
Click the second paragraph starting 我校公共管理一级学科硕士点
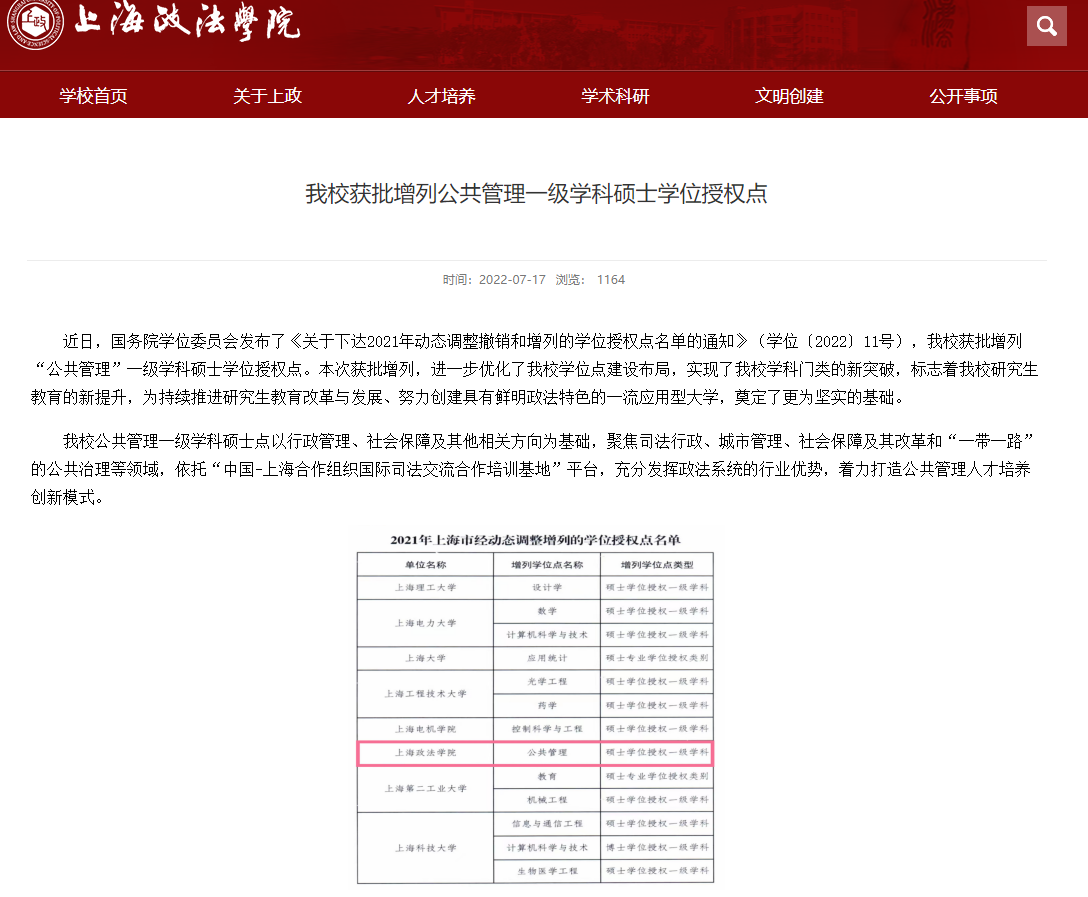(x=532, y=469)
